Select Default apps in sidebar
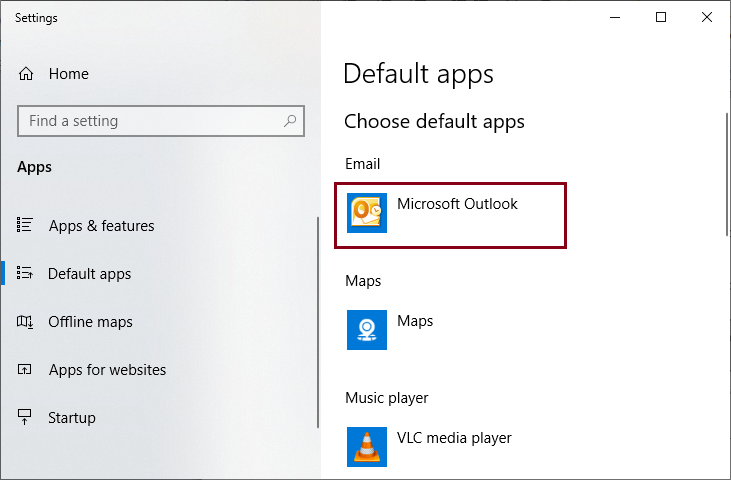The height and width of the screenshot is (480, 731). (90, 274)
